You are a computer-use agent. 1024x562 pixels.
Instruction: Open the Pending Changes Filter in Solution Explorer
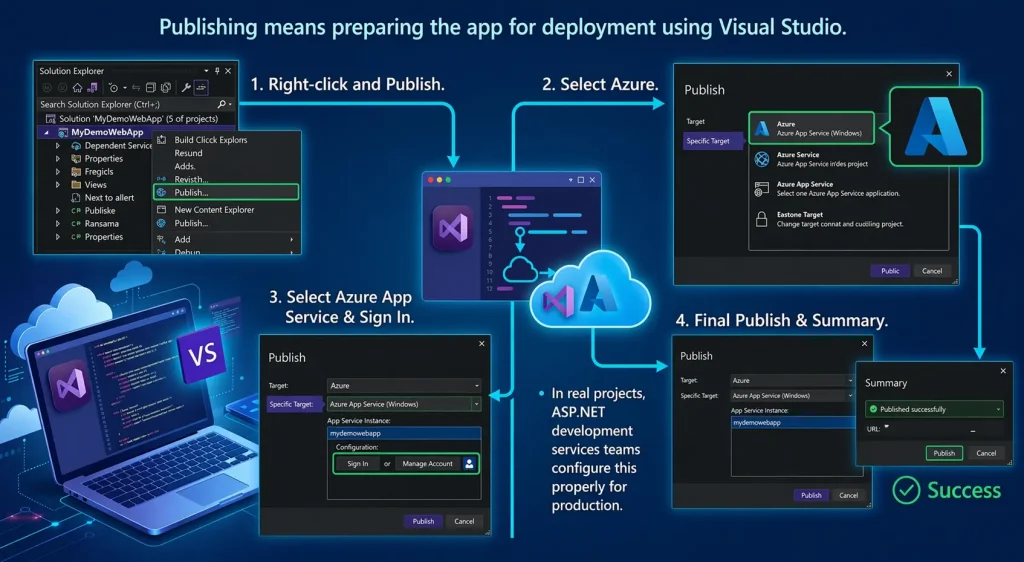click(114, 87)
